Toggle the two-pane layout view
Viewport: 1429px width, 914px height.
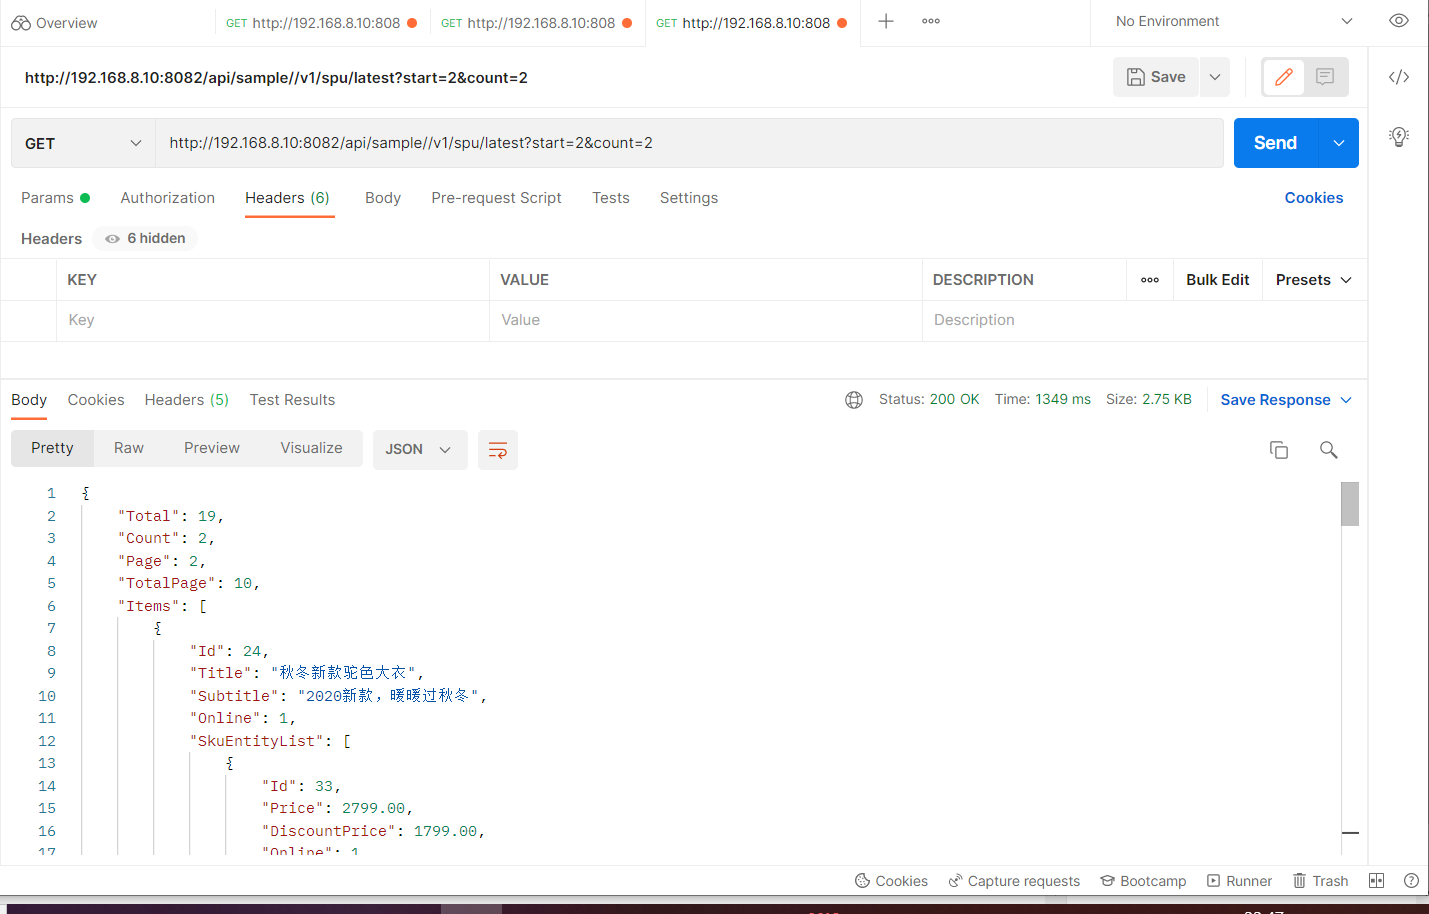pyautogui.click(x=1376, y=880)
